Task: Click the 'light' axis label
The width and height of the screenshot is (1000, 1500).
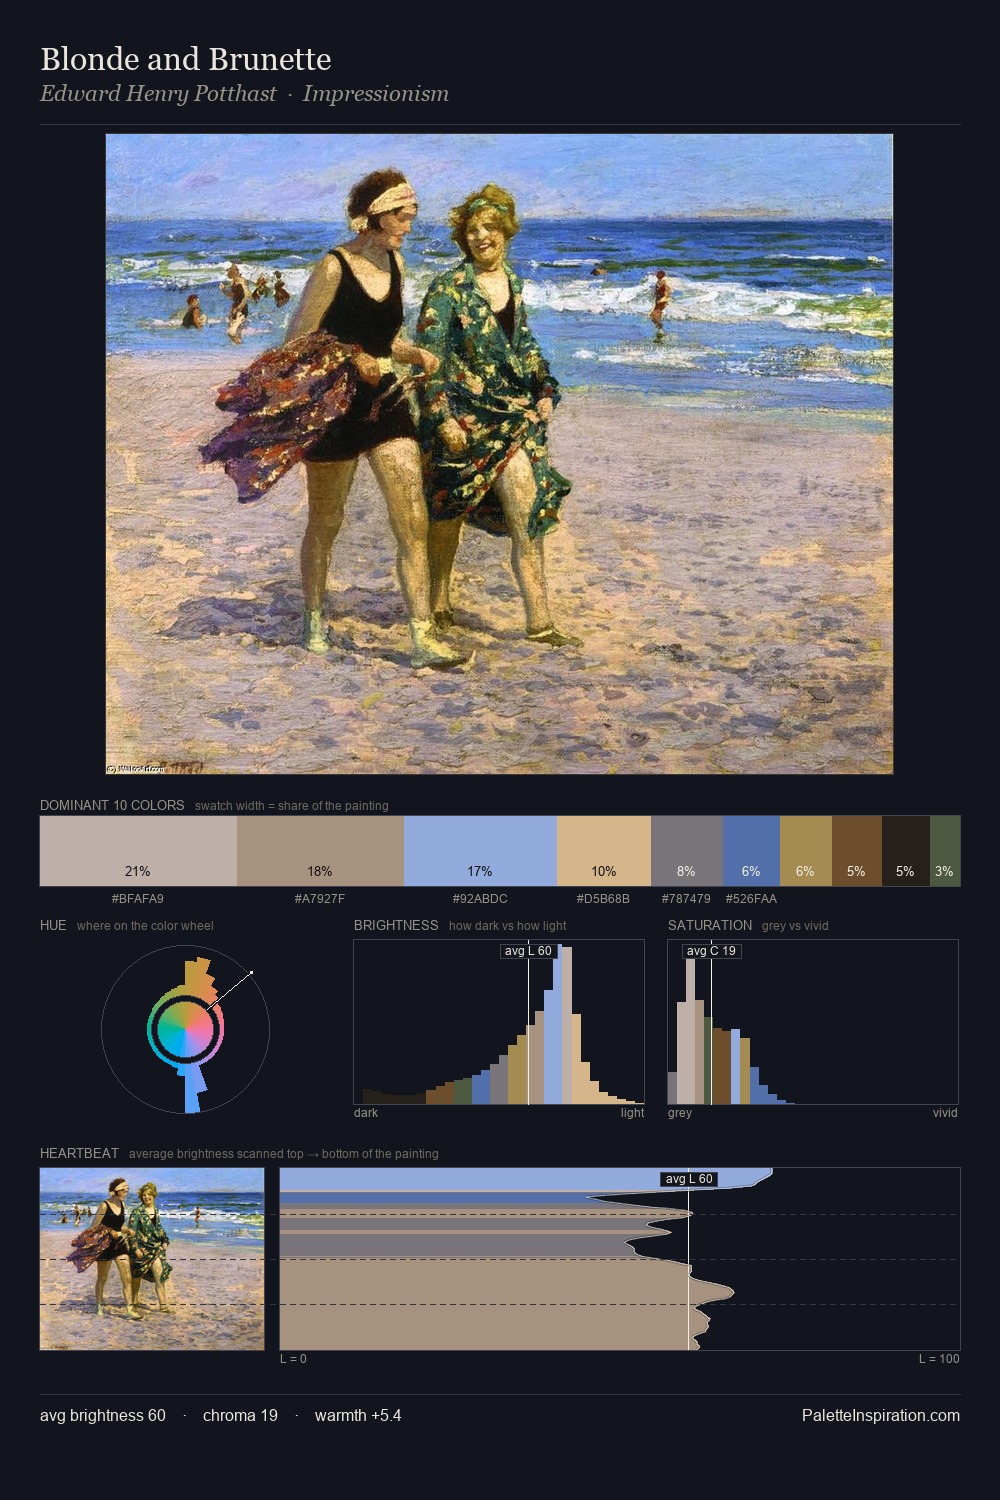Action: click(632, 1113)
